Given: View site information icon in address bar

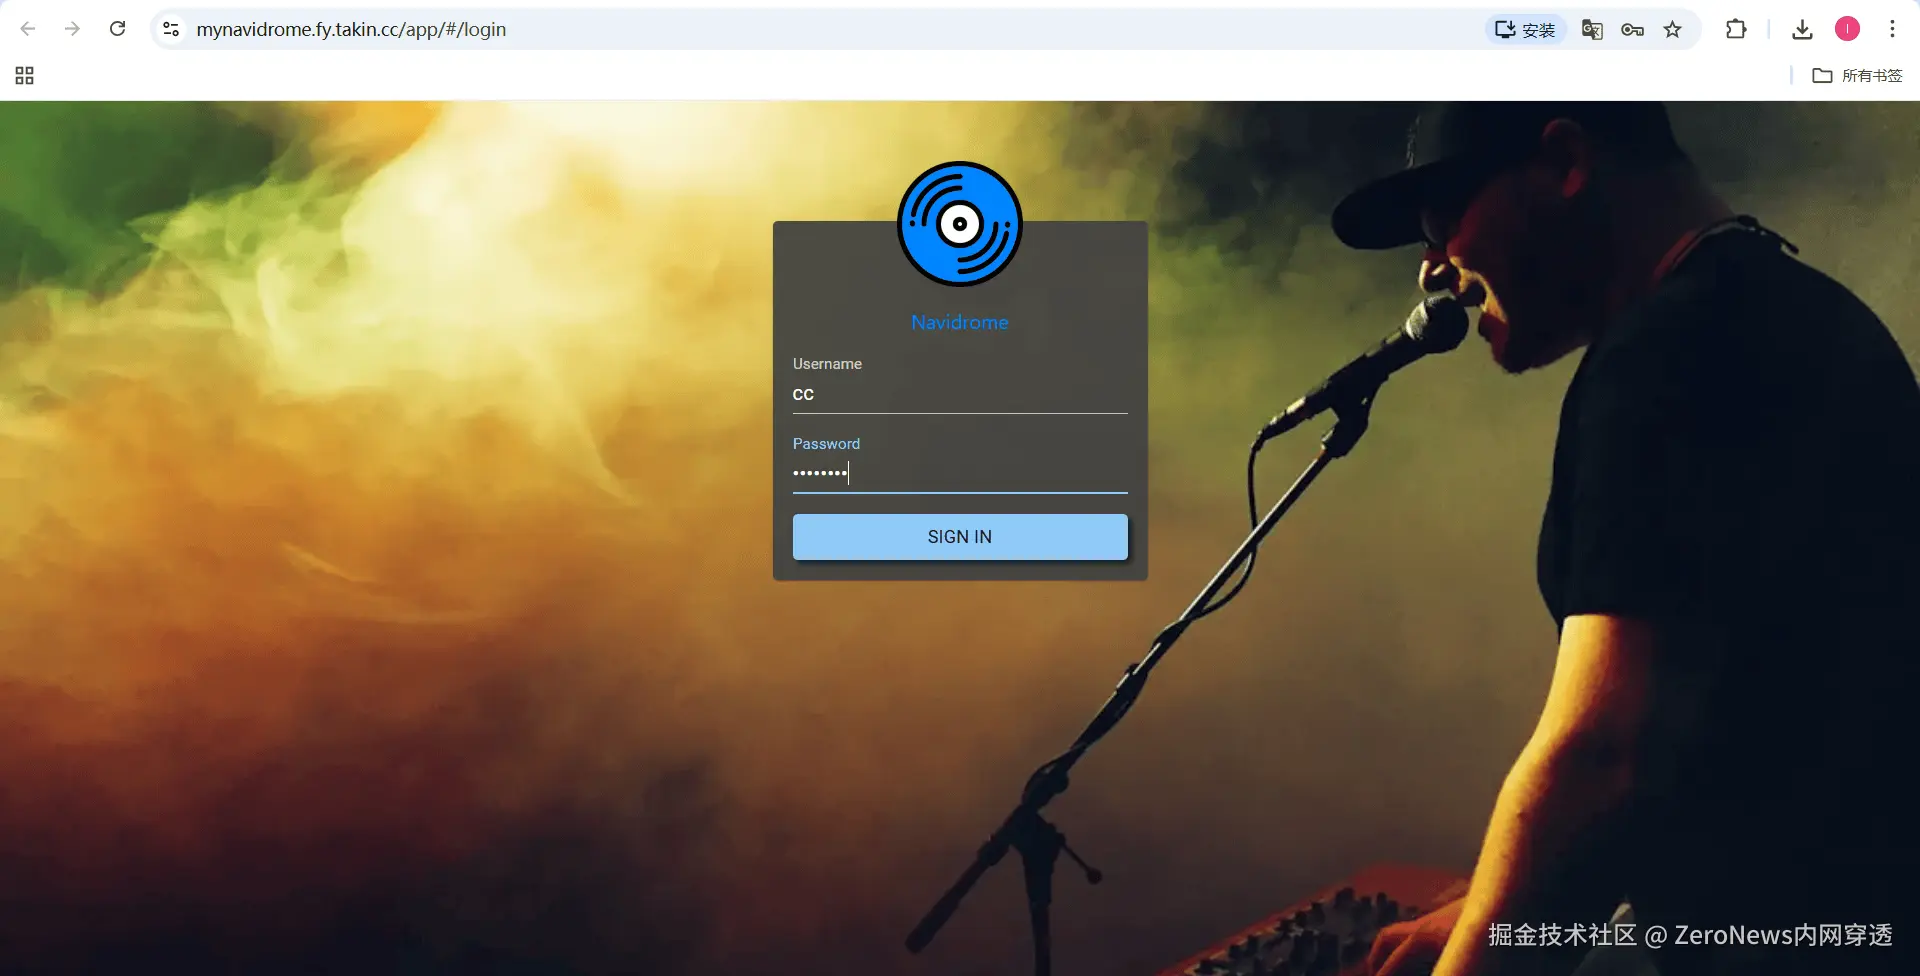Looking at the screenshot, I should click(172, 29).
